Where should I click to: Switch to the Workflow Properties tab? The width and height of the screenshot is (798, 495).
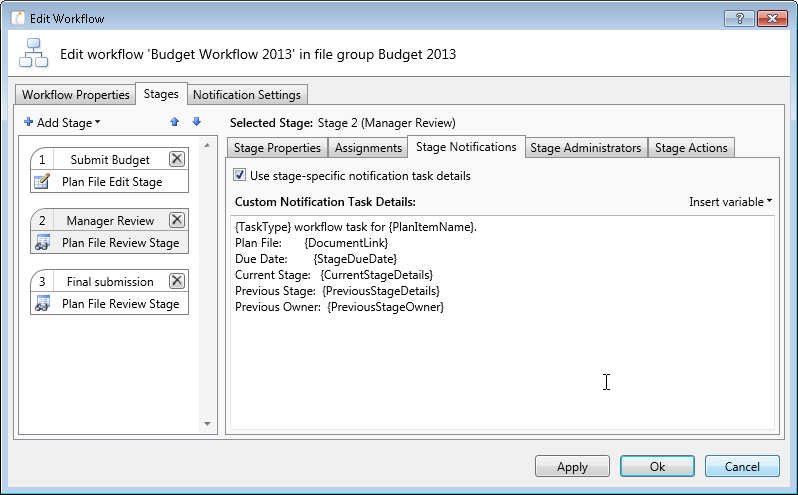76,95
